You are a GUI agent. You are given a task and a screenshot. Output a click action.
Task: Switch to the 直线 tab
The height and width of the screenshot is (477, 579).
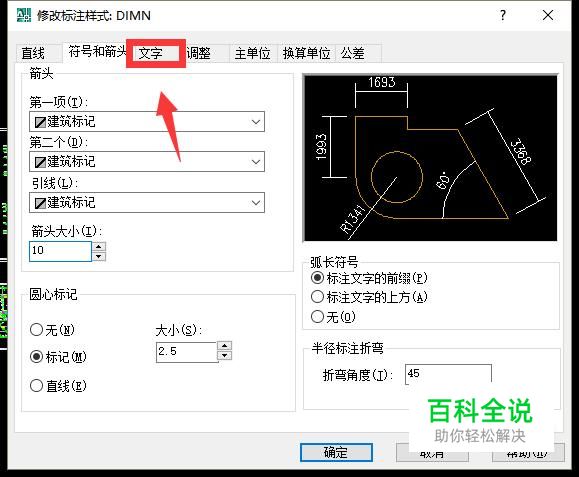pos(38,53)
